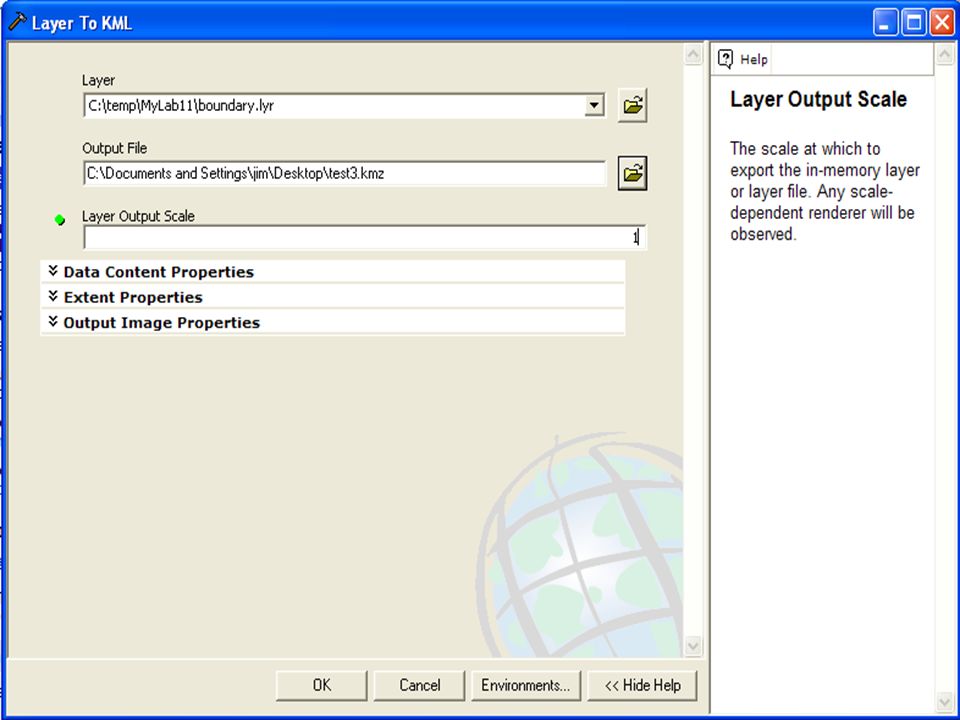
Task: Click the 'Layer Output Scale' parameter label
Action: pyautogui.click(x=138, y=216)
